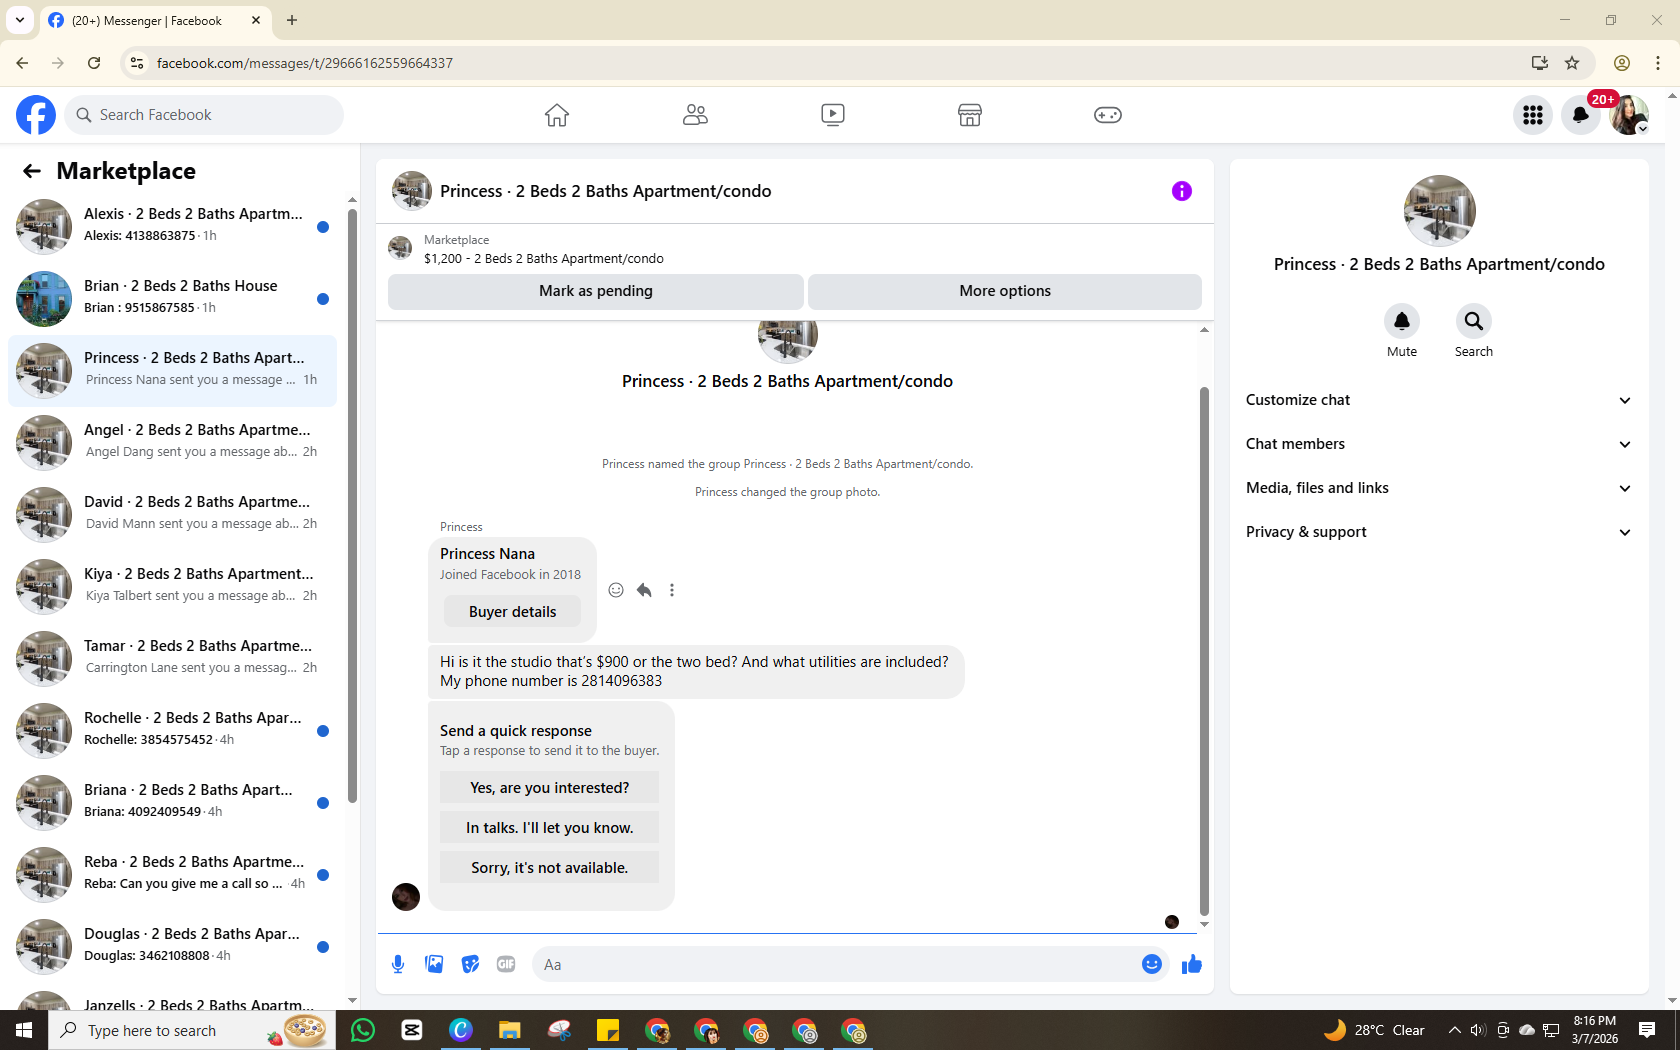Send a thumbs-up like
The height and width of the screenshot is (1050, 1680).
pos(1192,964)
